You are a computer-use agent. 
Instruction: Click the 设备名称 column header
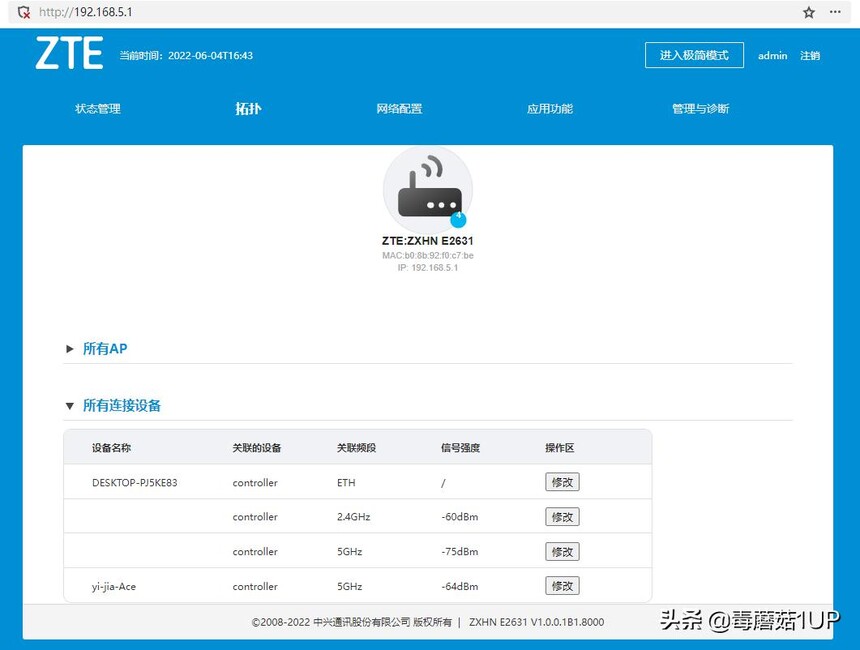[111, 448]
